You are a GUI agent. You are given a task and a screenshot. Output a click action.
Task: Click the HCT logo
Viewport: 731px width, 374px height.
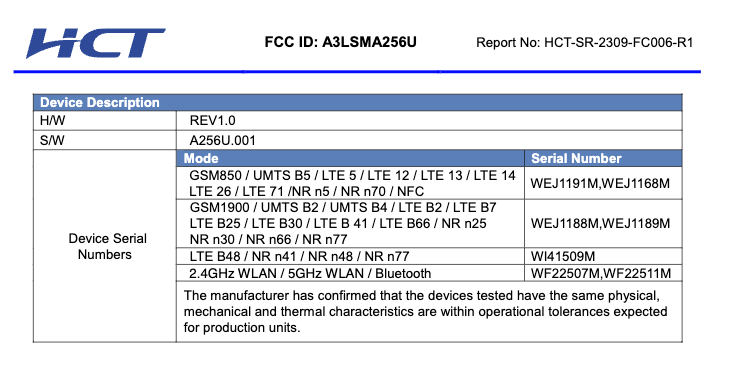click(96, 43)
